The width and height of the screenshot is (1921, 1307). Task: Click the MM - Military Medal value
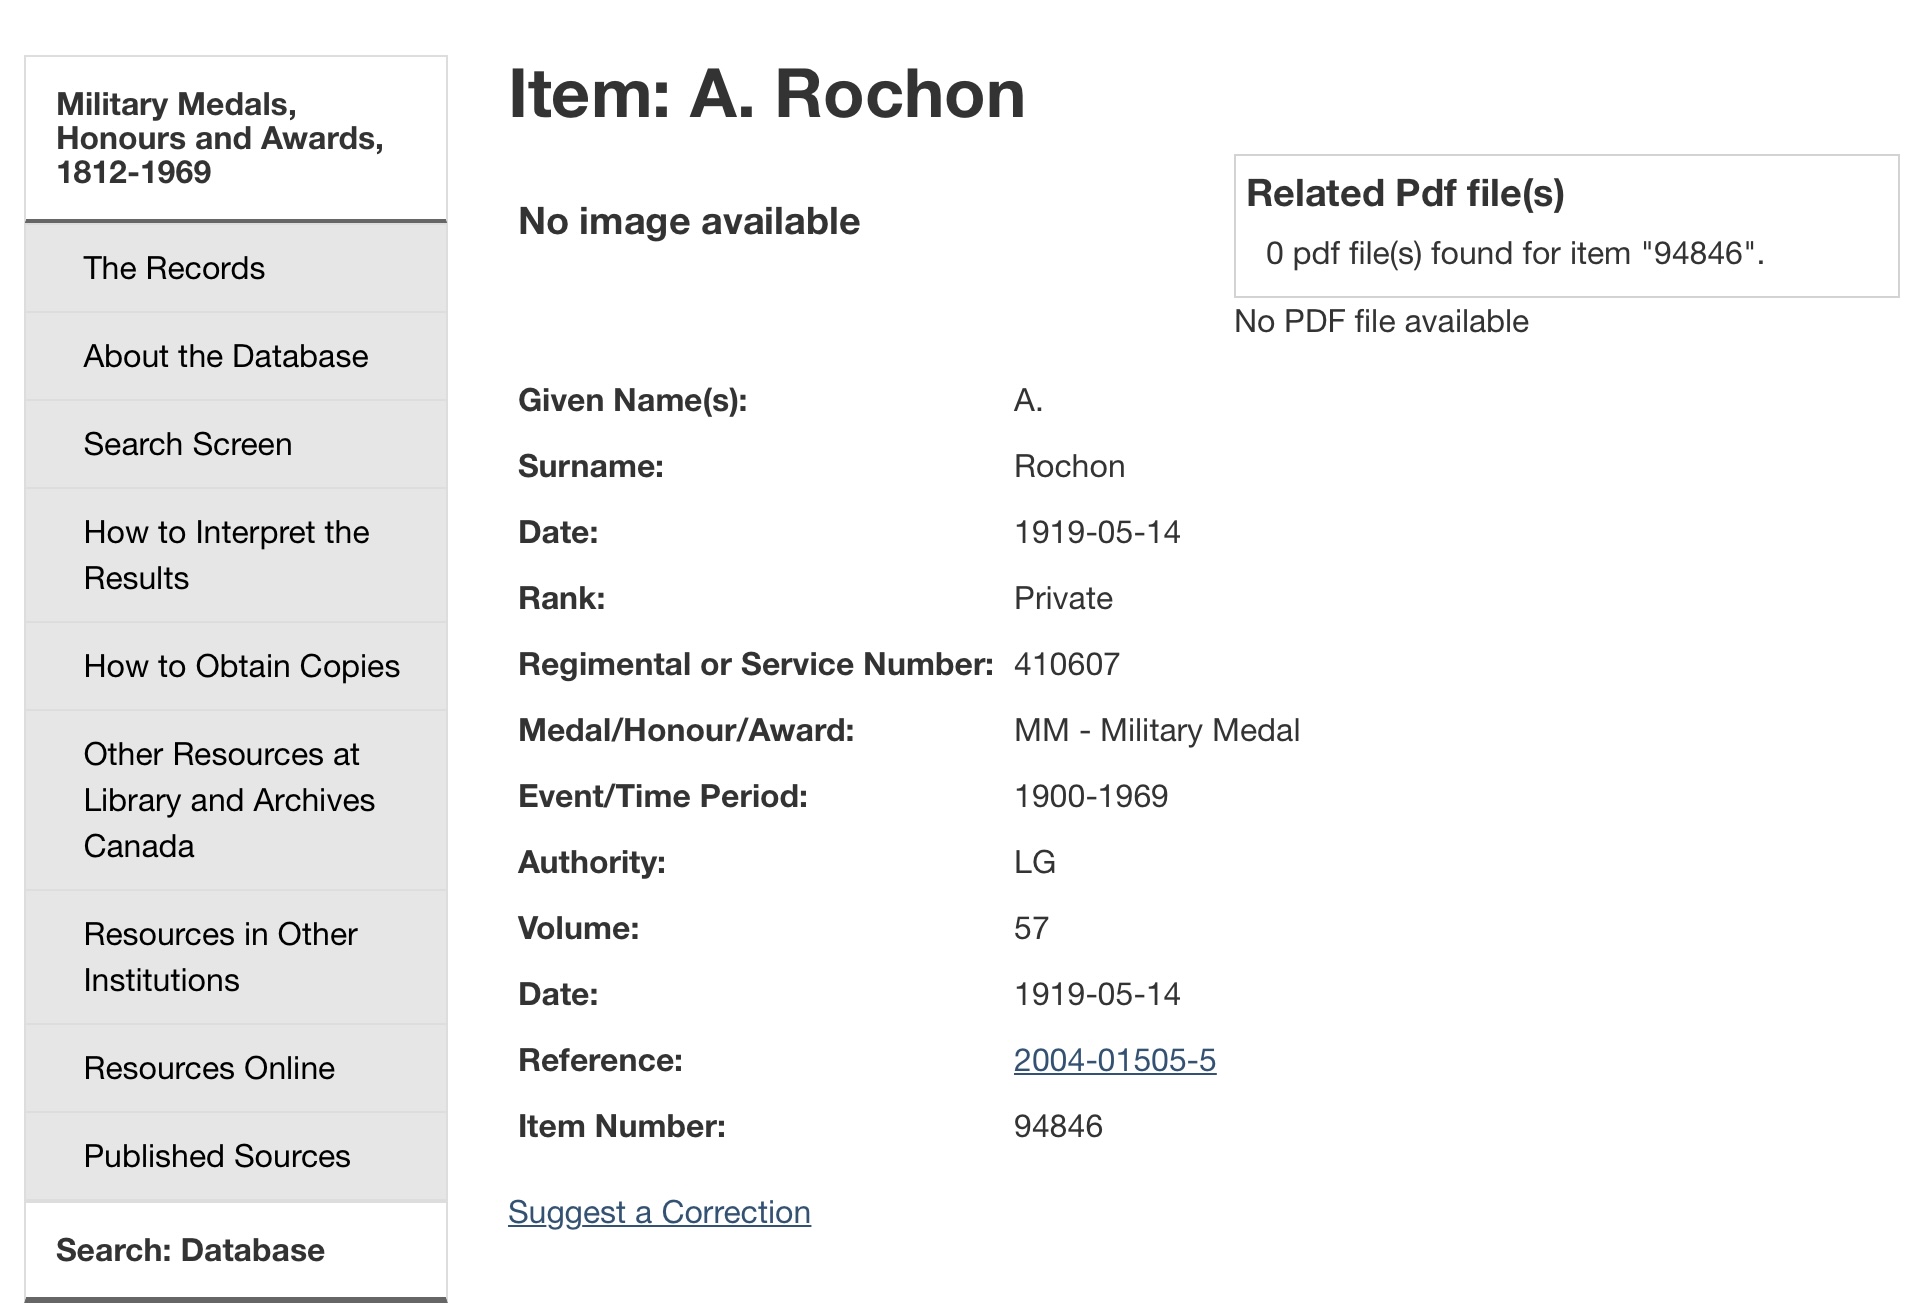(x=1157, y=730)
